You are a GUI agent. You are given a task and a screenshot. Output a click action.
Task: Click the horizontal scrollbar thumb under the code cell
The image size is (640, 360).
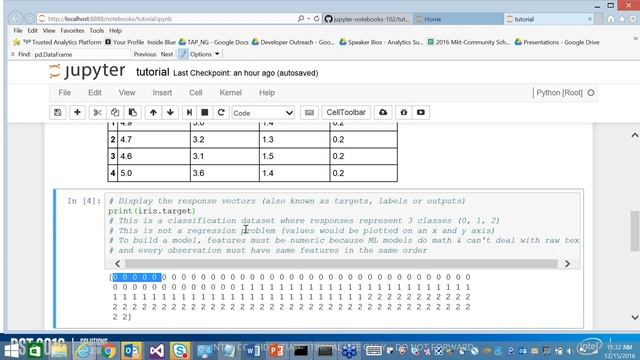[x=341, y=264]
